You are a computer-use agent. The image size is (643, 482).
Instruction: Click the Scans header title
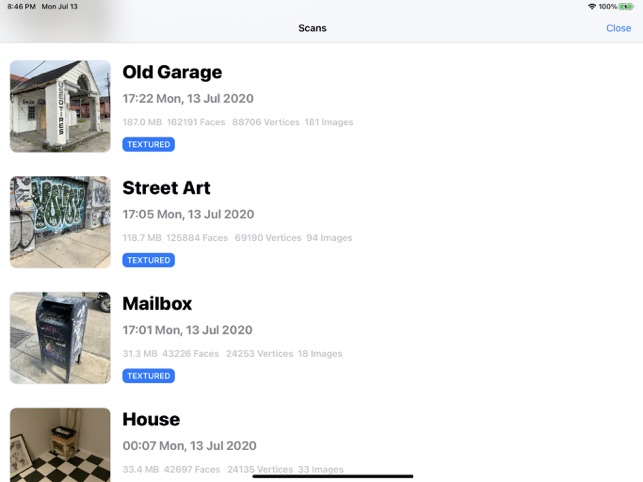[312, 28]
